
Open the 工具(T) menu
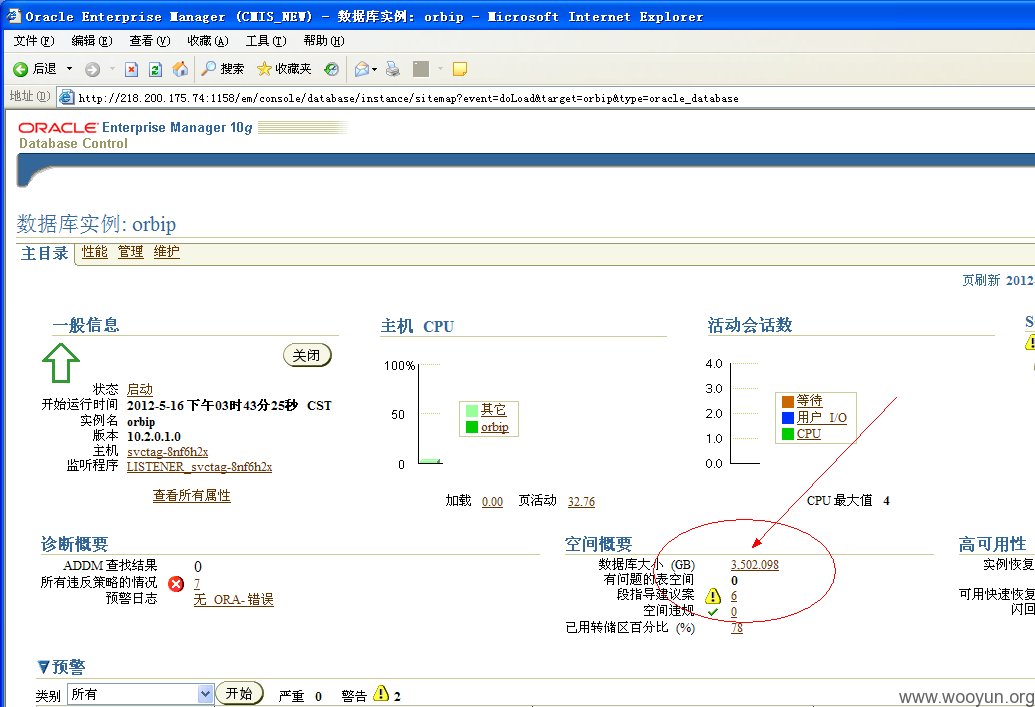click(x=266, y=41)
